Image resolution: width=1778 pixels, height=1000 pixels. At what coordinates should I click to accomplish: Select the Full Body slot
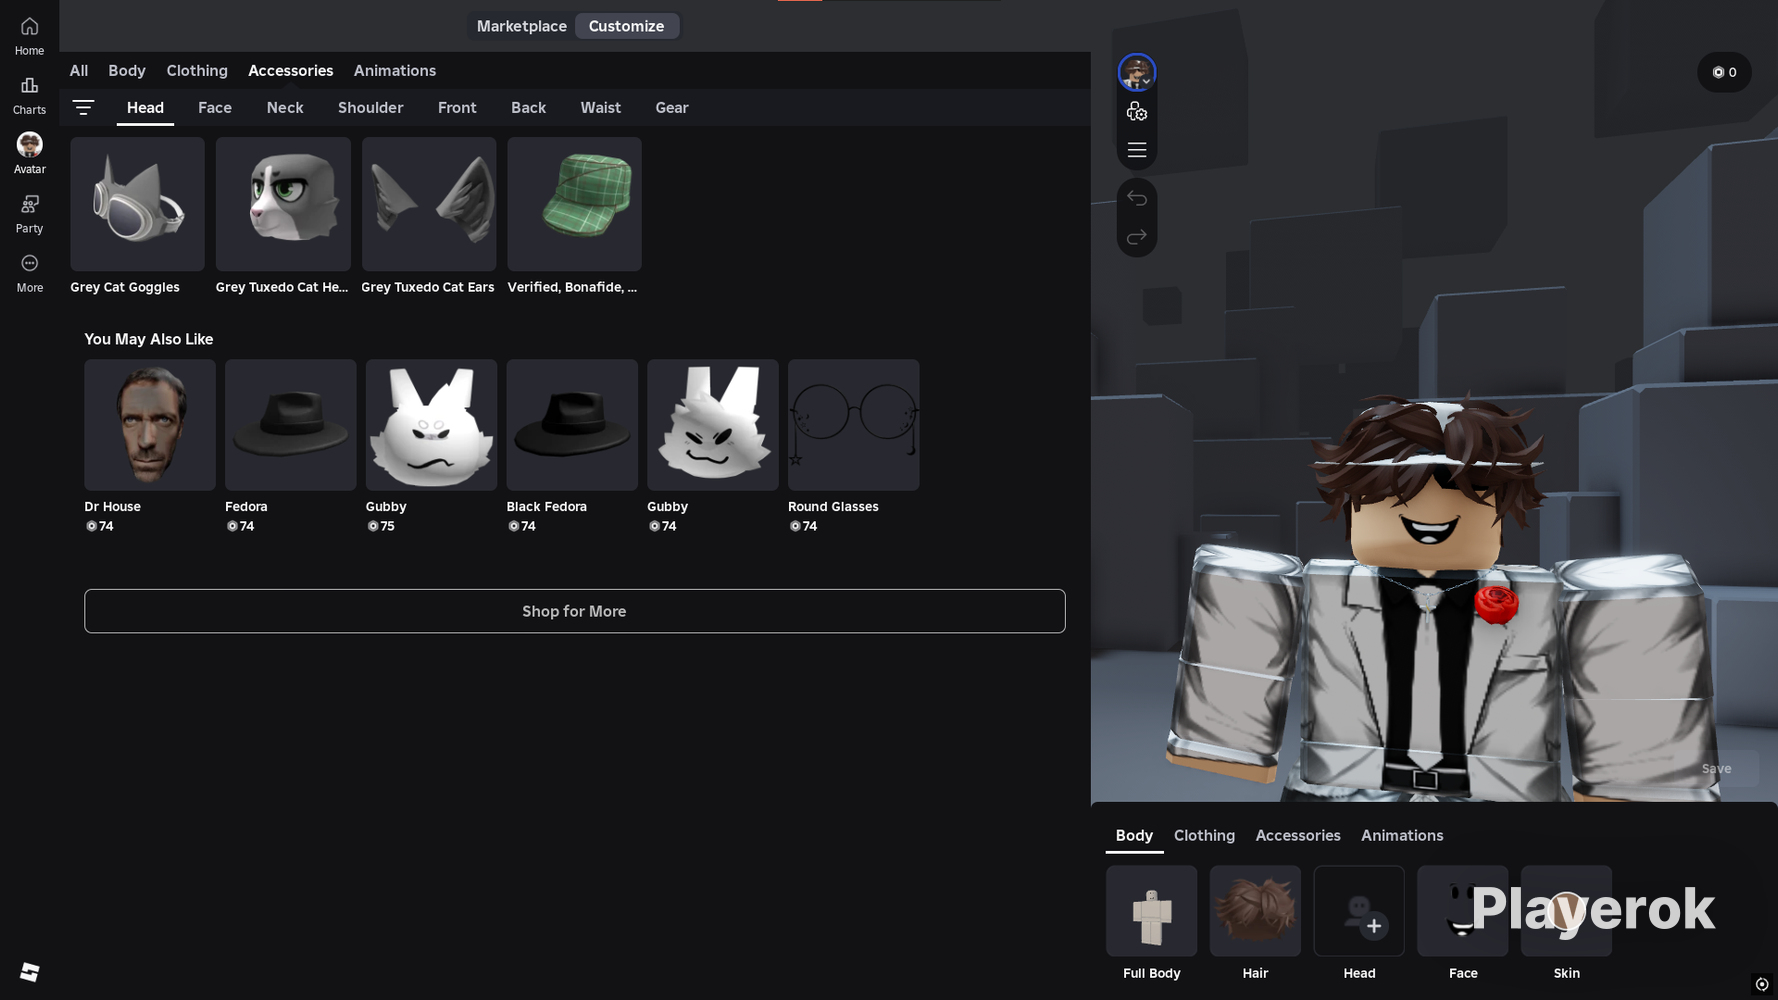coord(1152,911)
